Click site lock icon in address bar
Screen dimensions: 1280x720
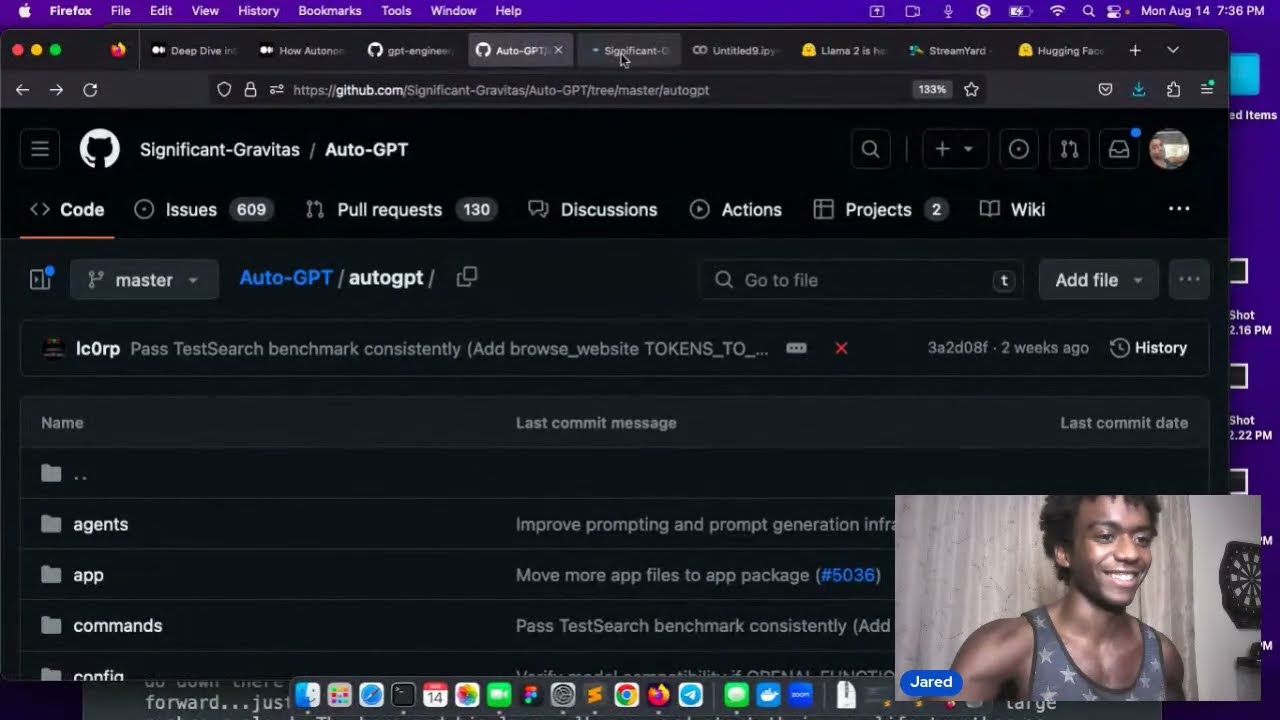(x=250, y=89)
